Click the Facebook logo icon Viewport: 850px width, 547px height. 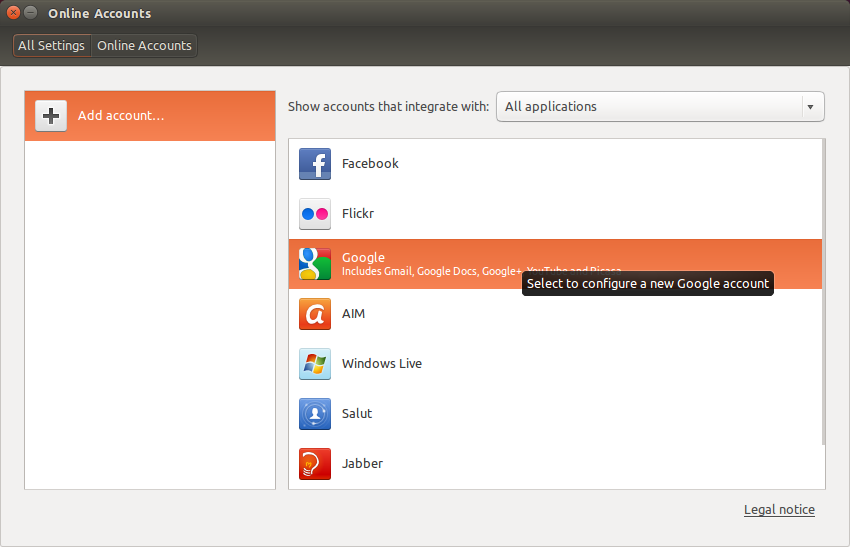tap(314, 164)
